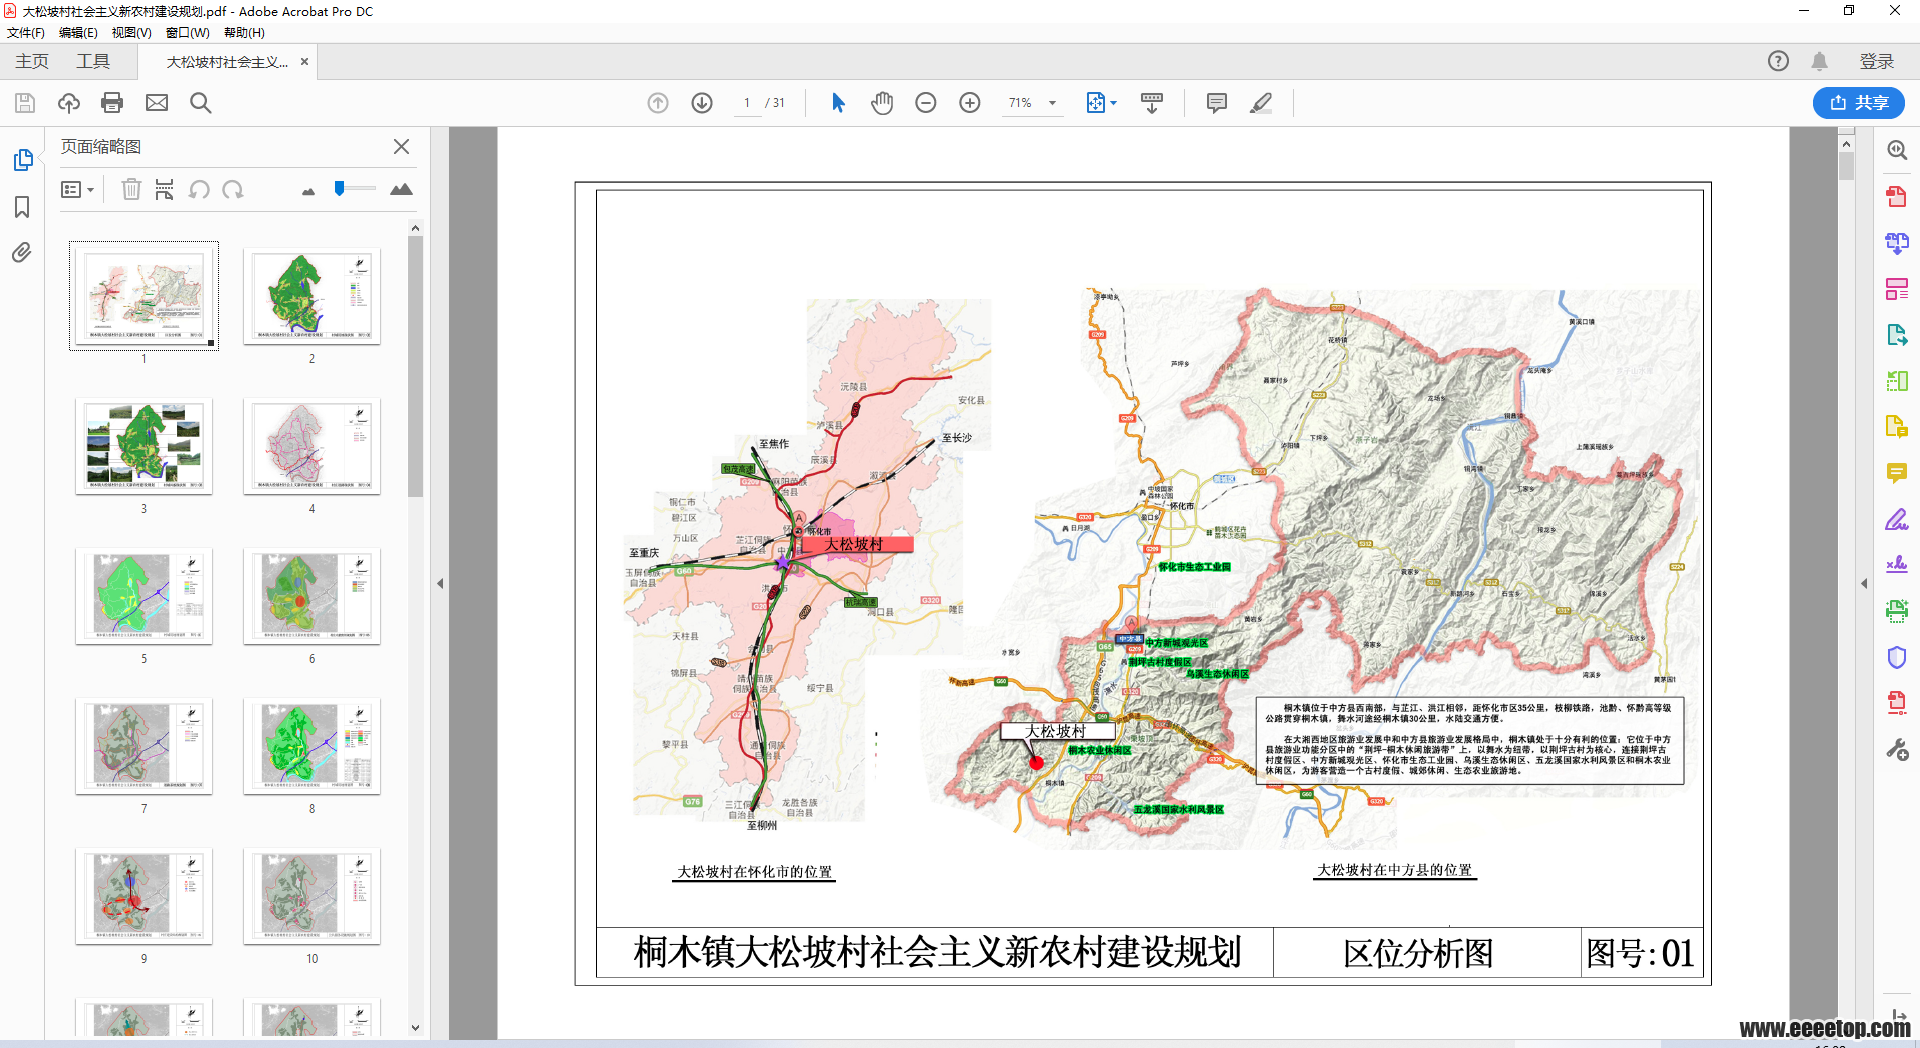
Task: Collapse the left navigation pane arrow
Action: pos(440,583)
